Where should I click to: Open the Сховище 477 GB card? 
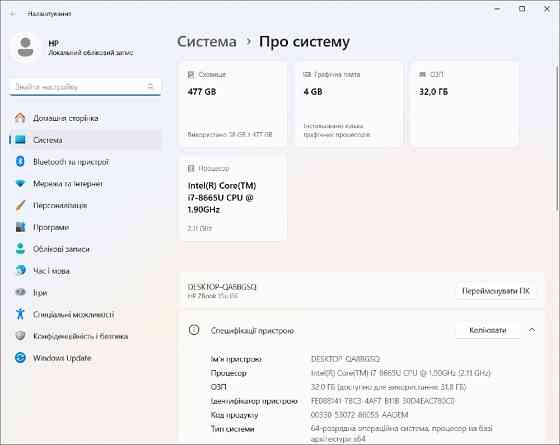pos(233,104)
